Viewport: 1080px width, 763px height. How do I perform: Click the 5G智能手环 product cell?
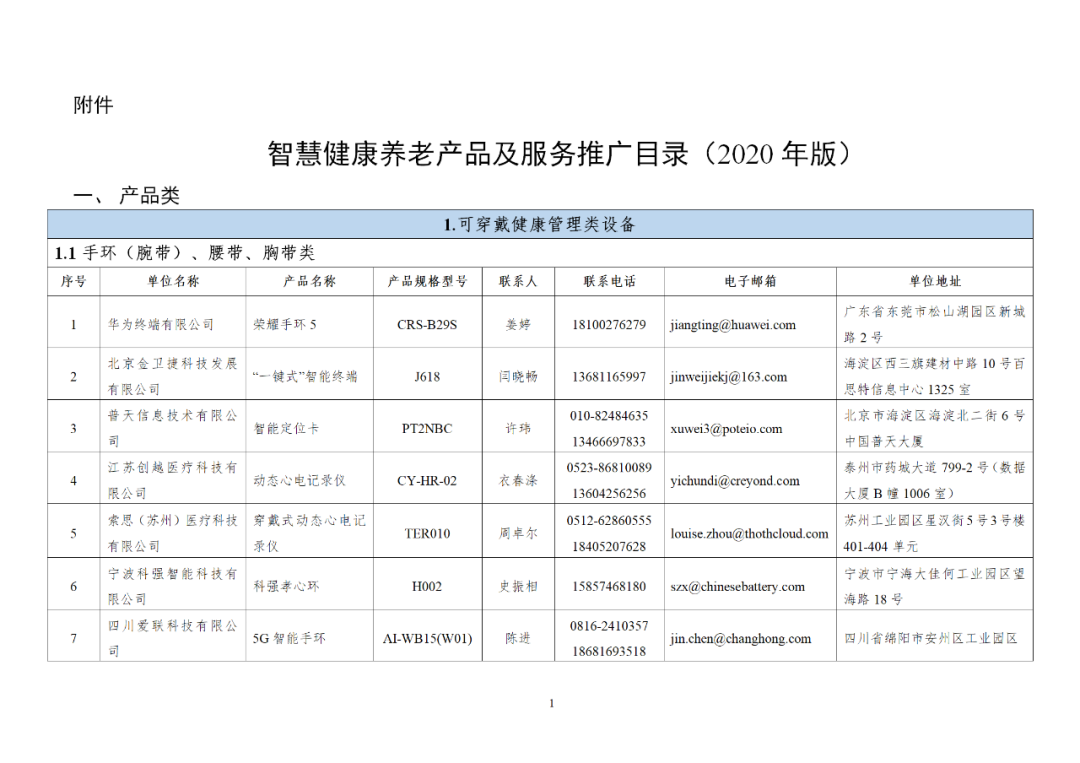[289, 639]
